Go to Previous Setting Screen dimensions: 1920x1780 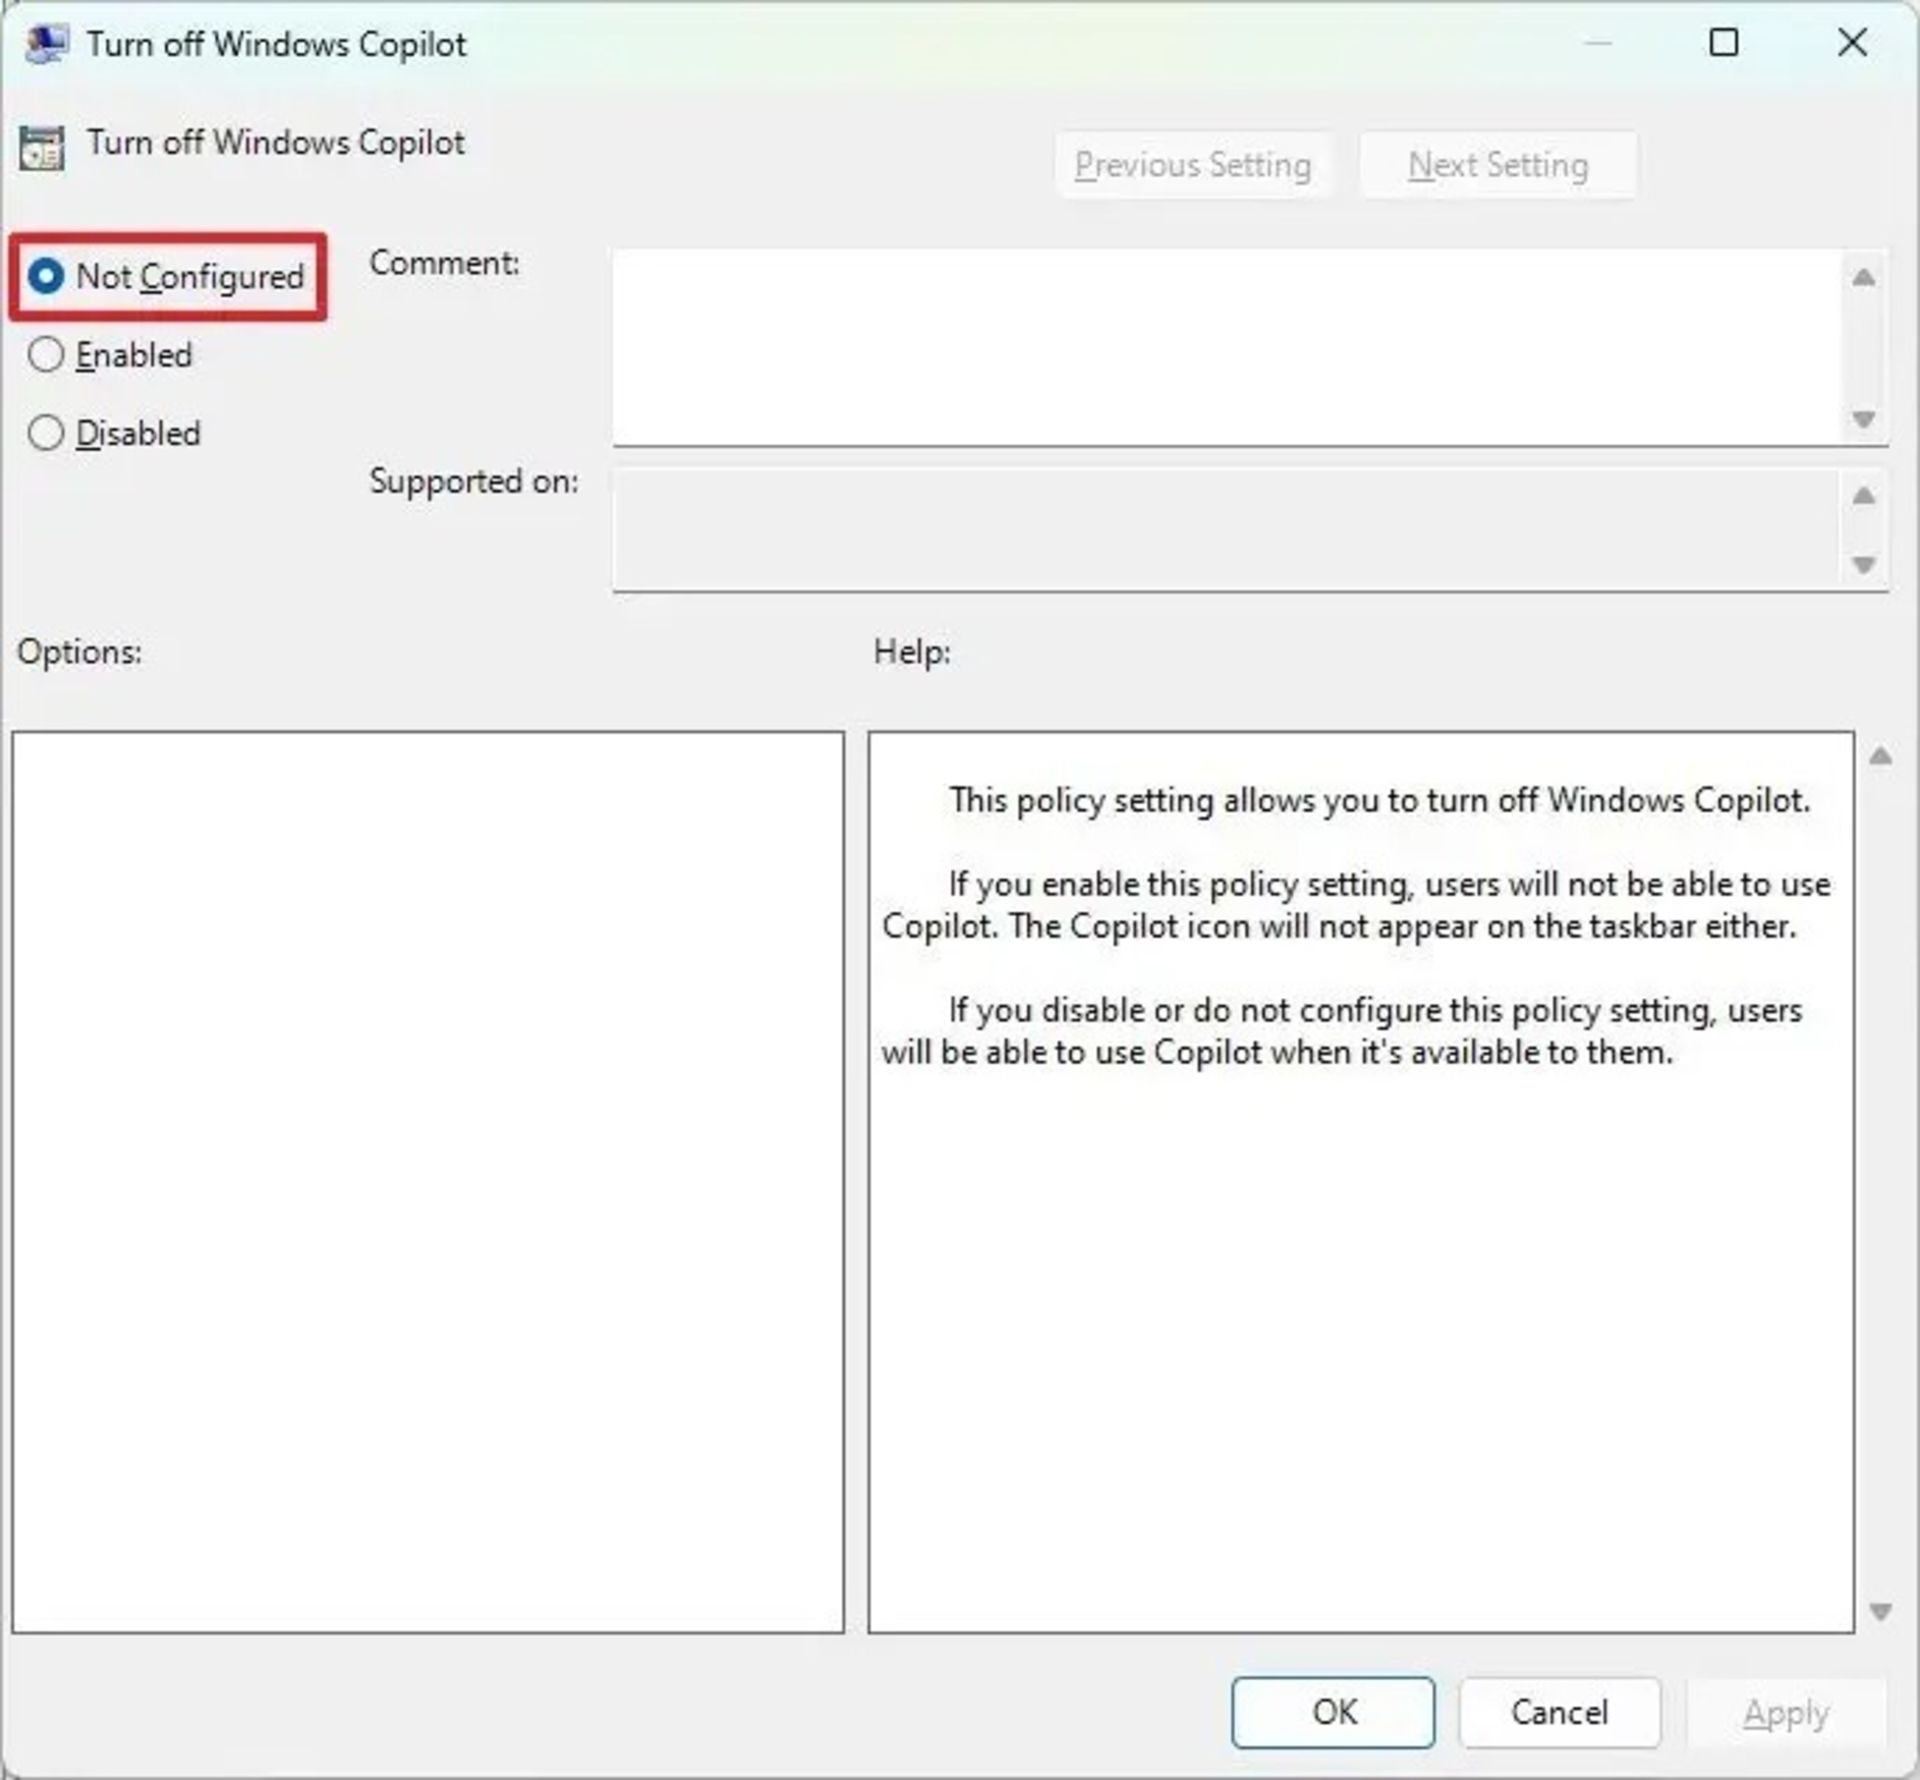1192,165
